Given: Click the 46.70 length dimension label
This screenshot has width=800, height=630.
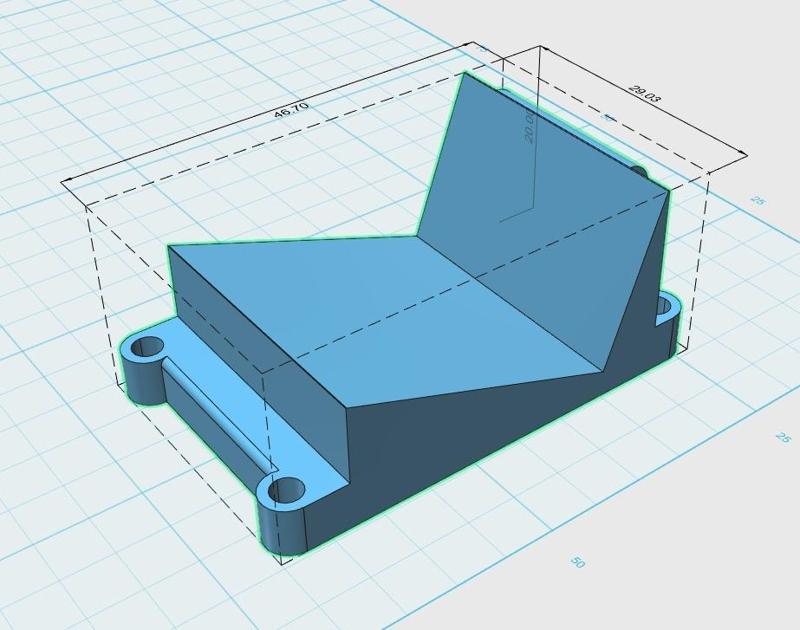Looking at the screenshot, I should (291, 110).
